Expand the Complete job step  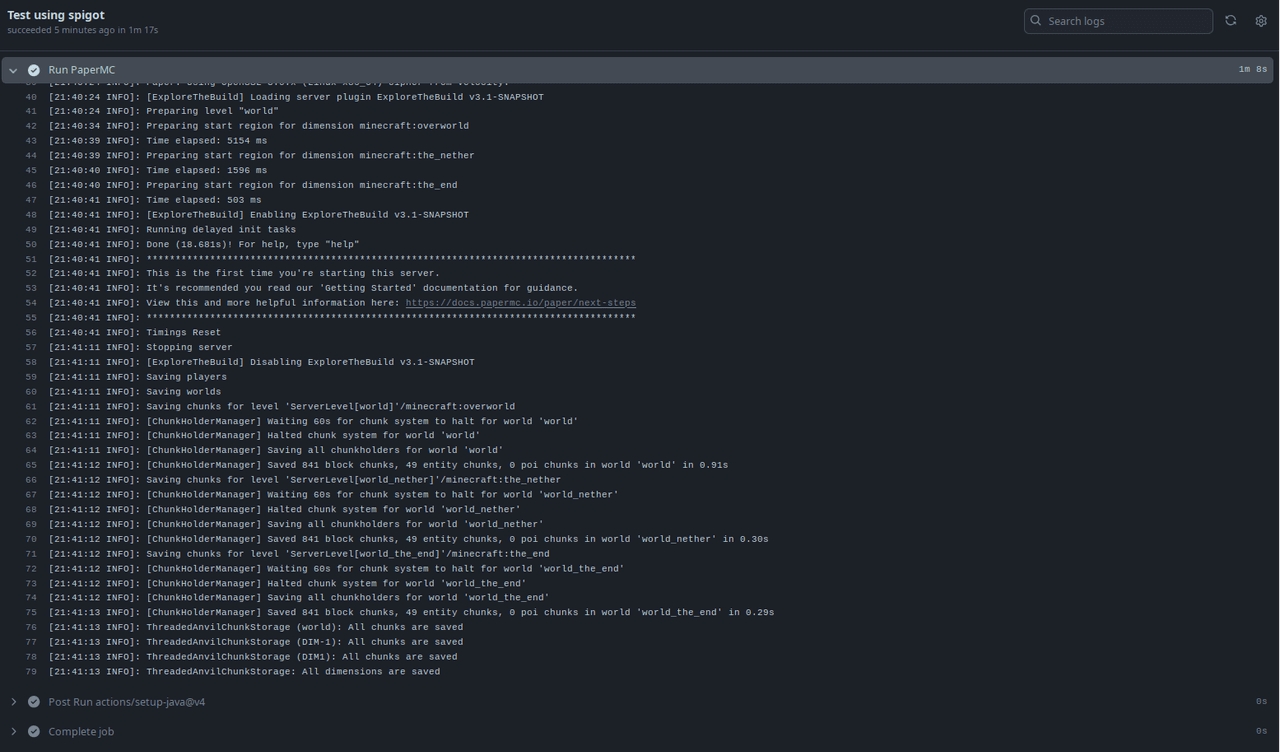(13, 732)
